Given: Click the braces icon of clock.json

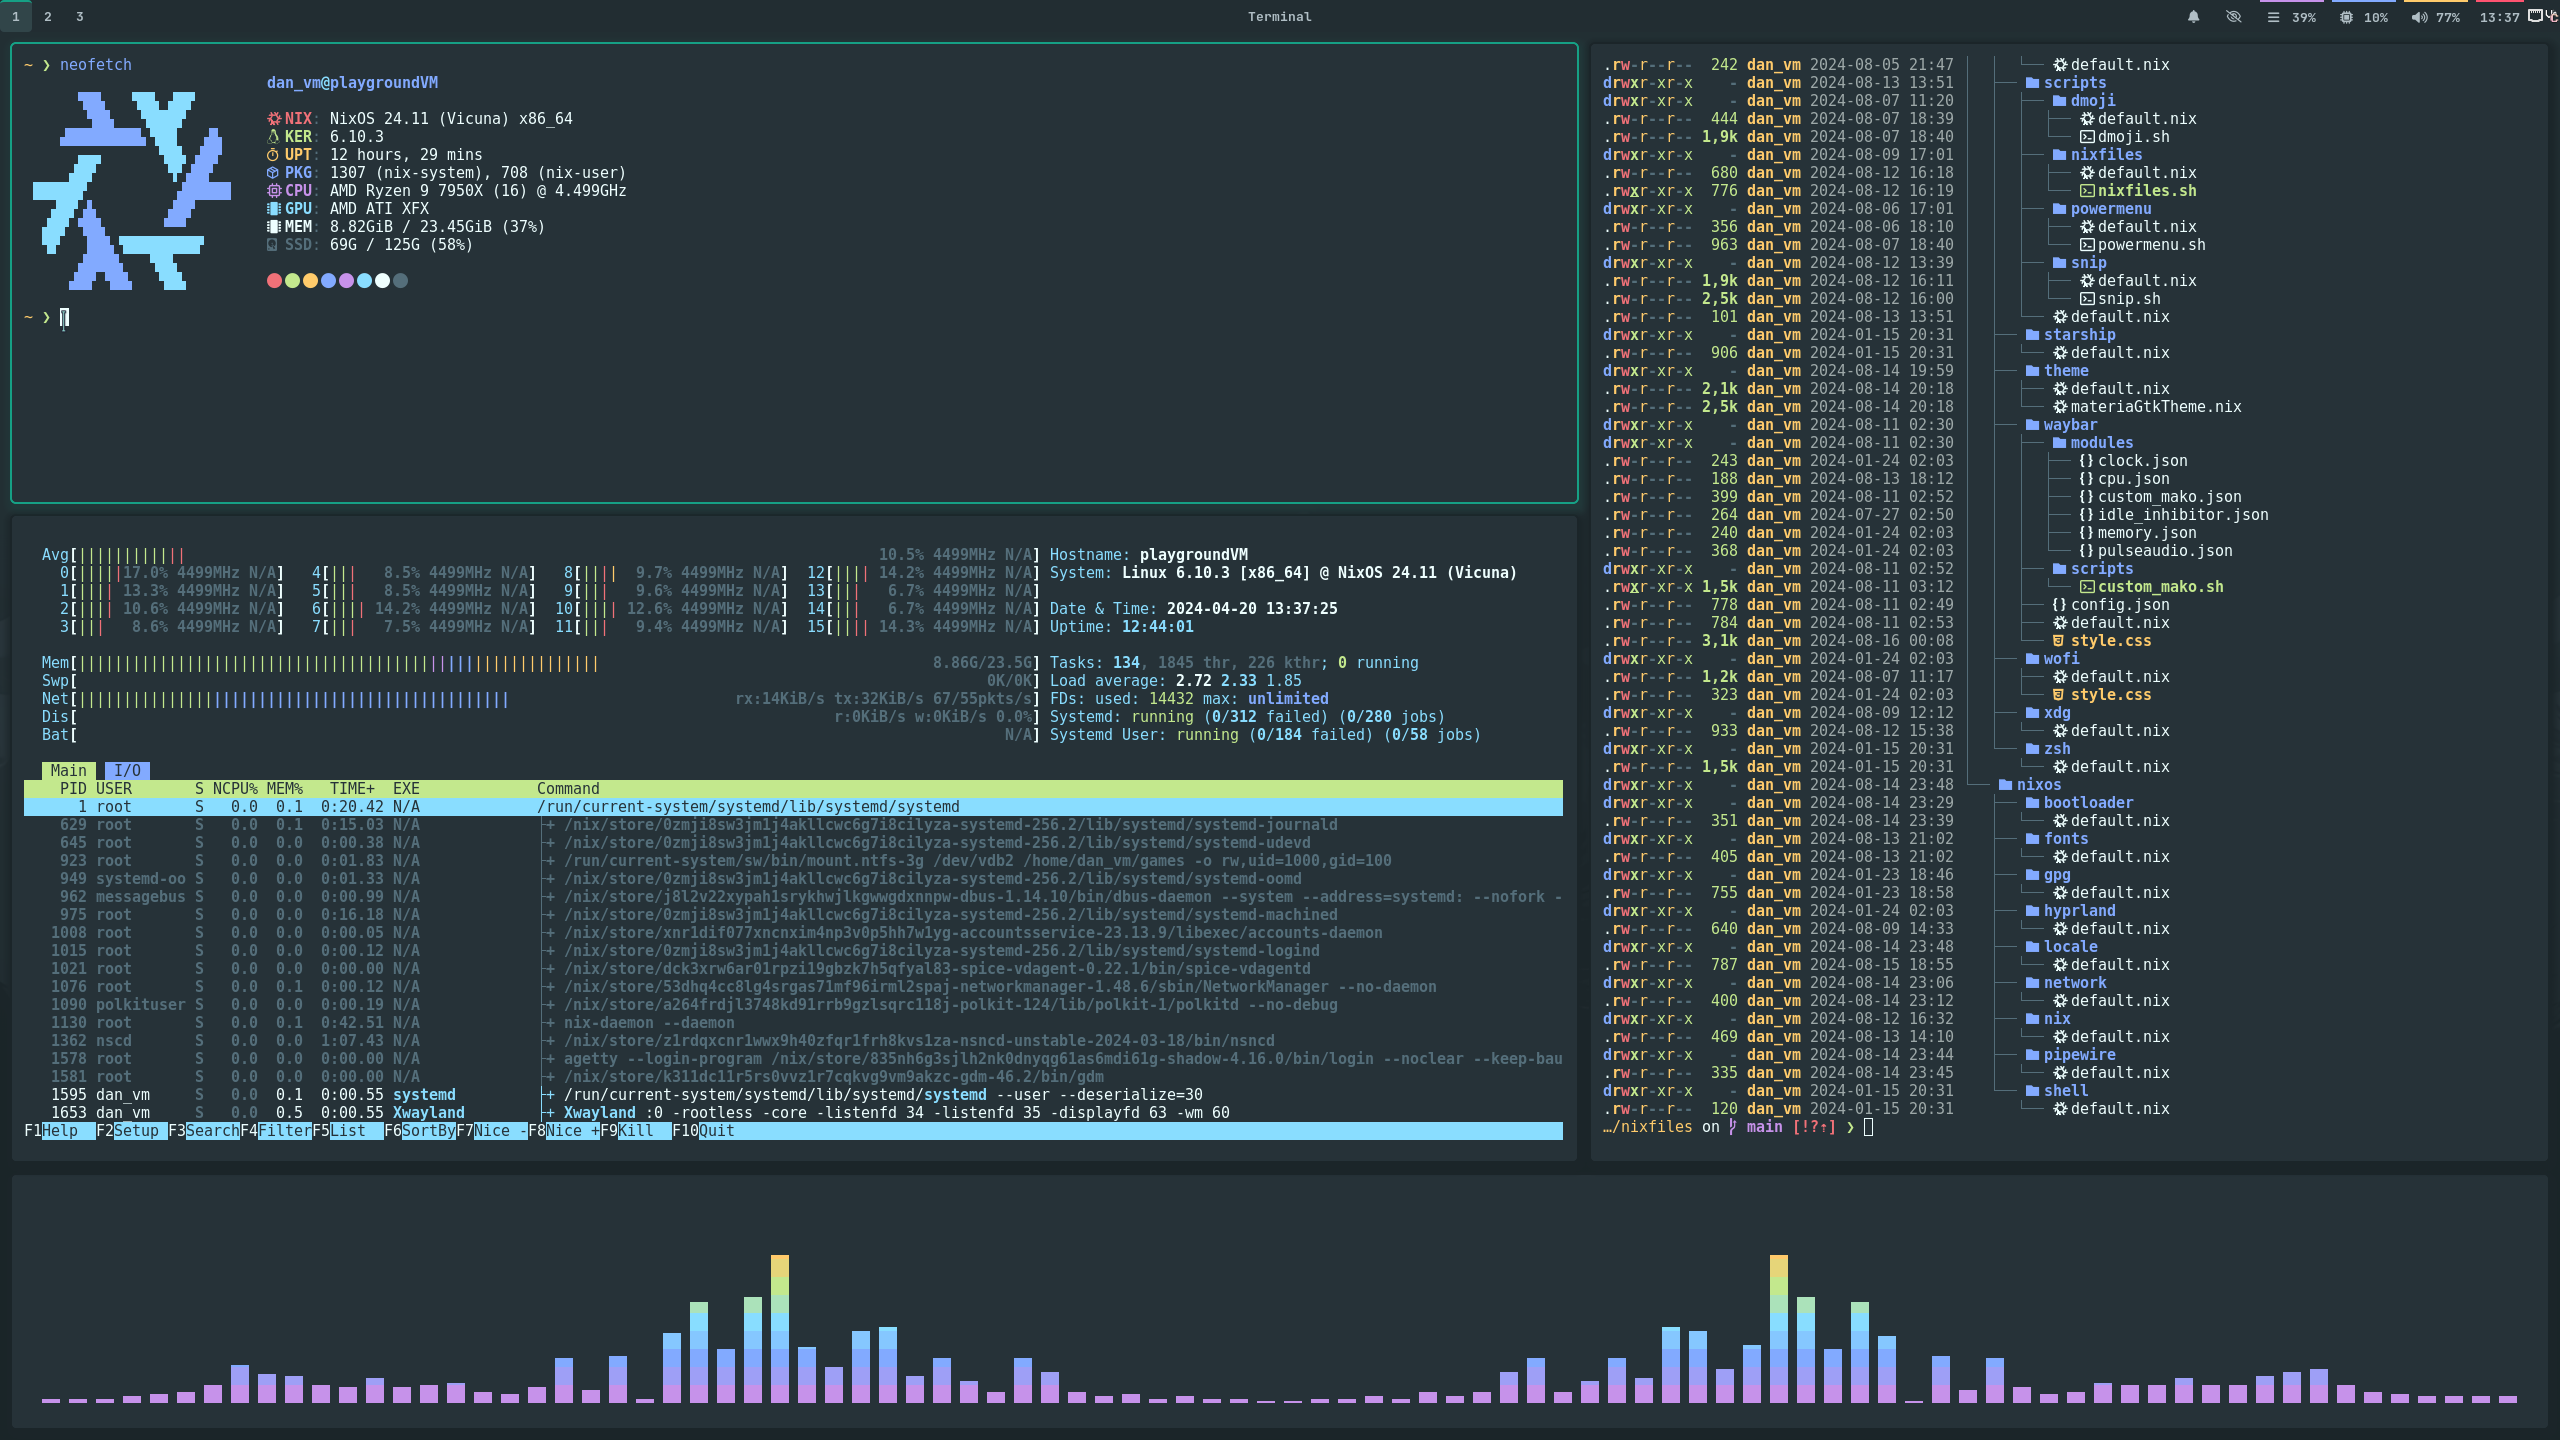Looking at the screenshot, I should 2086,460.
